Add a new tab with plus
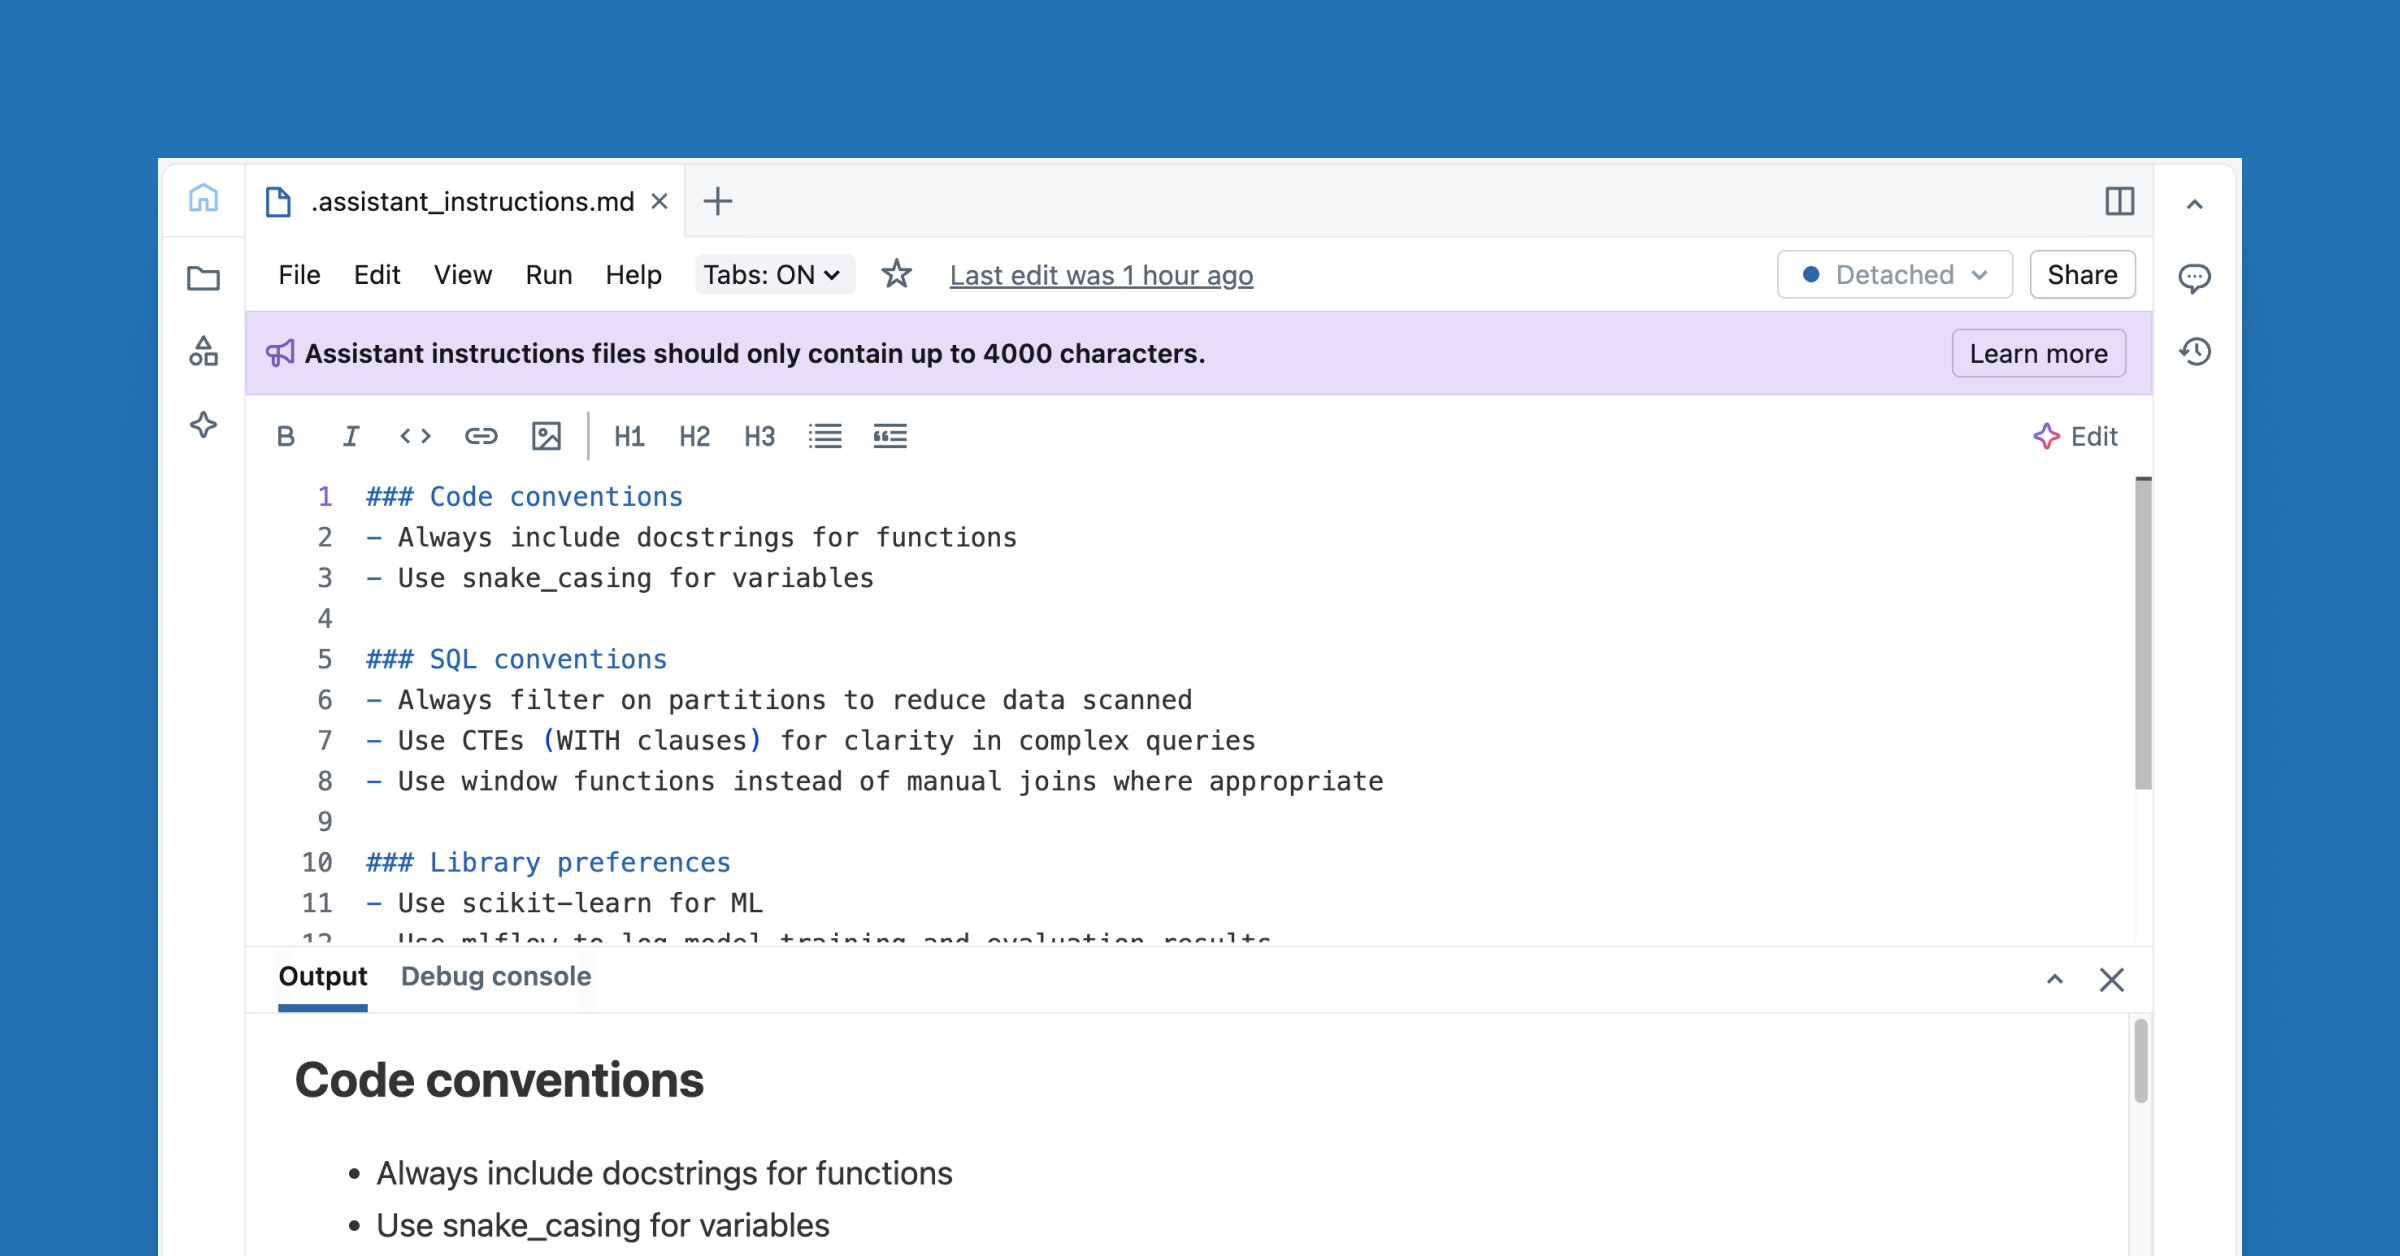This screenshot has height=1256, width=2400. [718, 202]
